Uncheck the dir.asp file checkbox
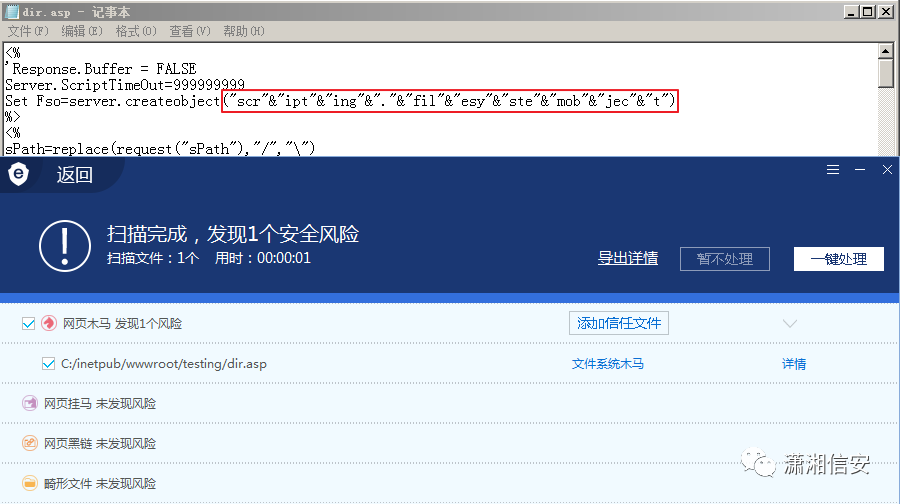The height and width of the screenshot is (504, 900). pyautogui.click(x=49, y=363)
